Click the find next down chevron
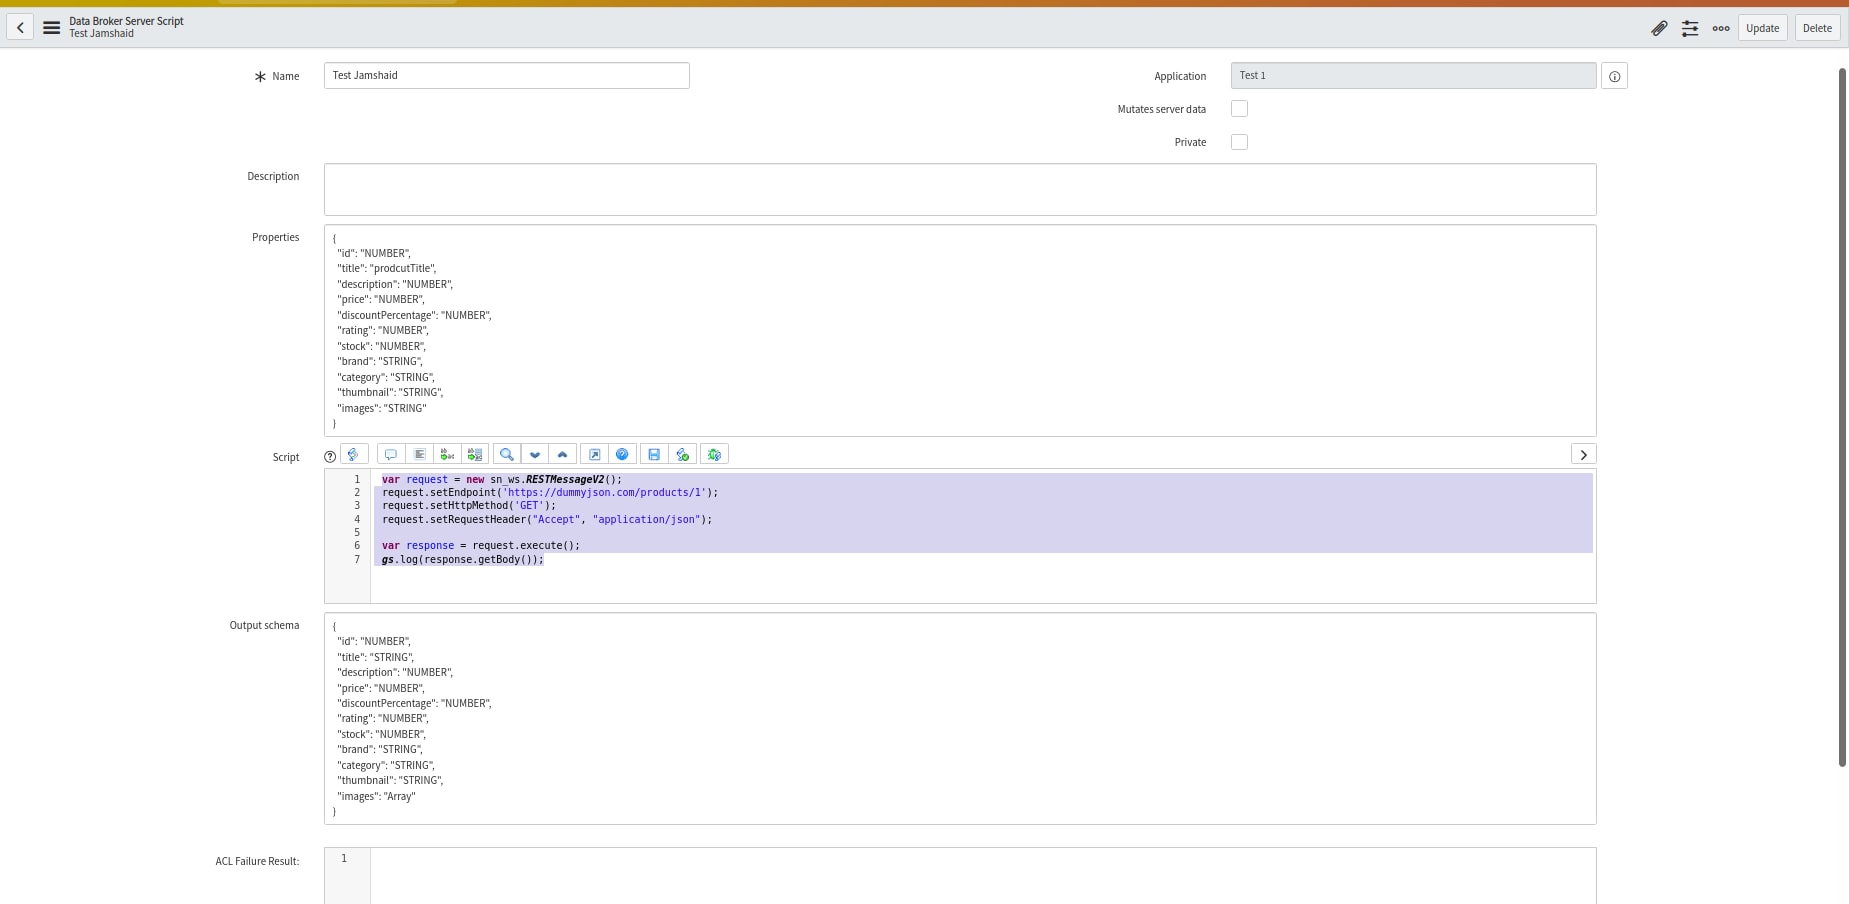The height and width of the screenshot is (904, 1849). point(535,455)
